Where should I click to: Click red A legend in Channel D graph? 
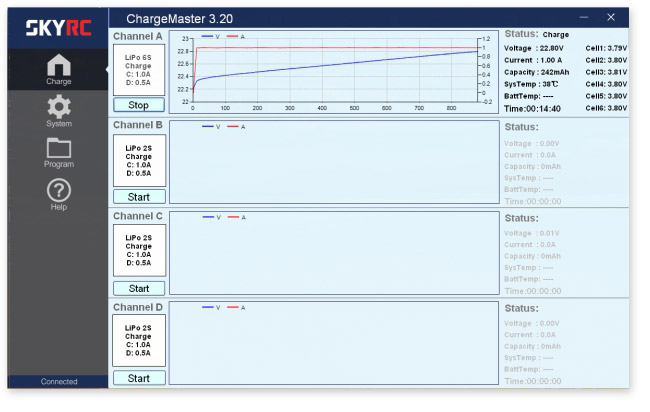point(236,308)
